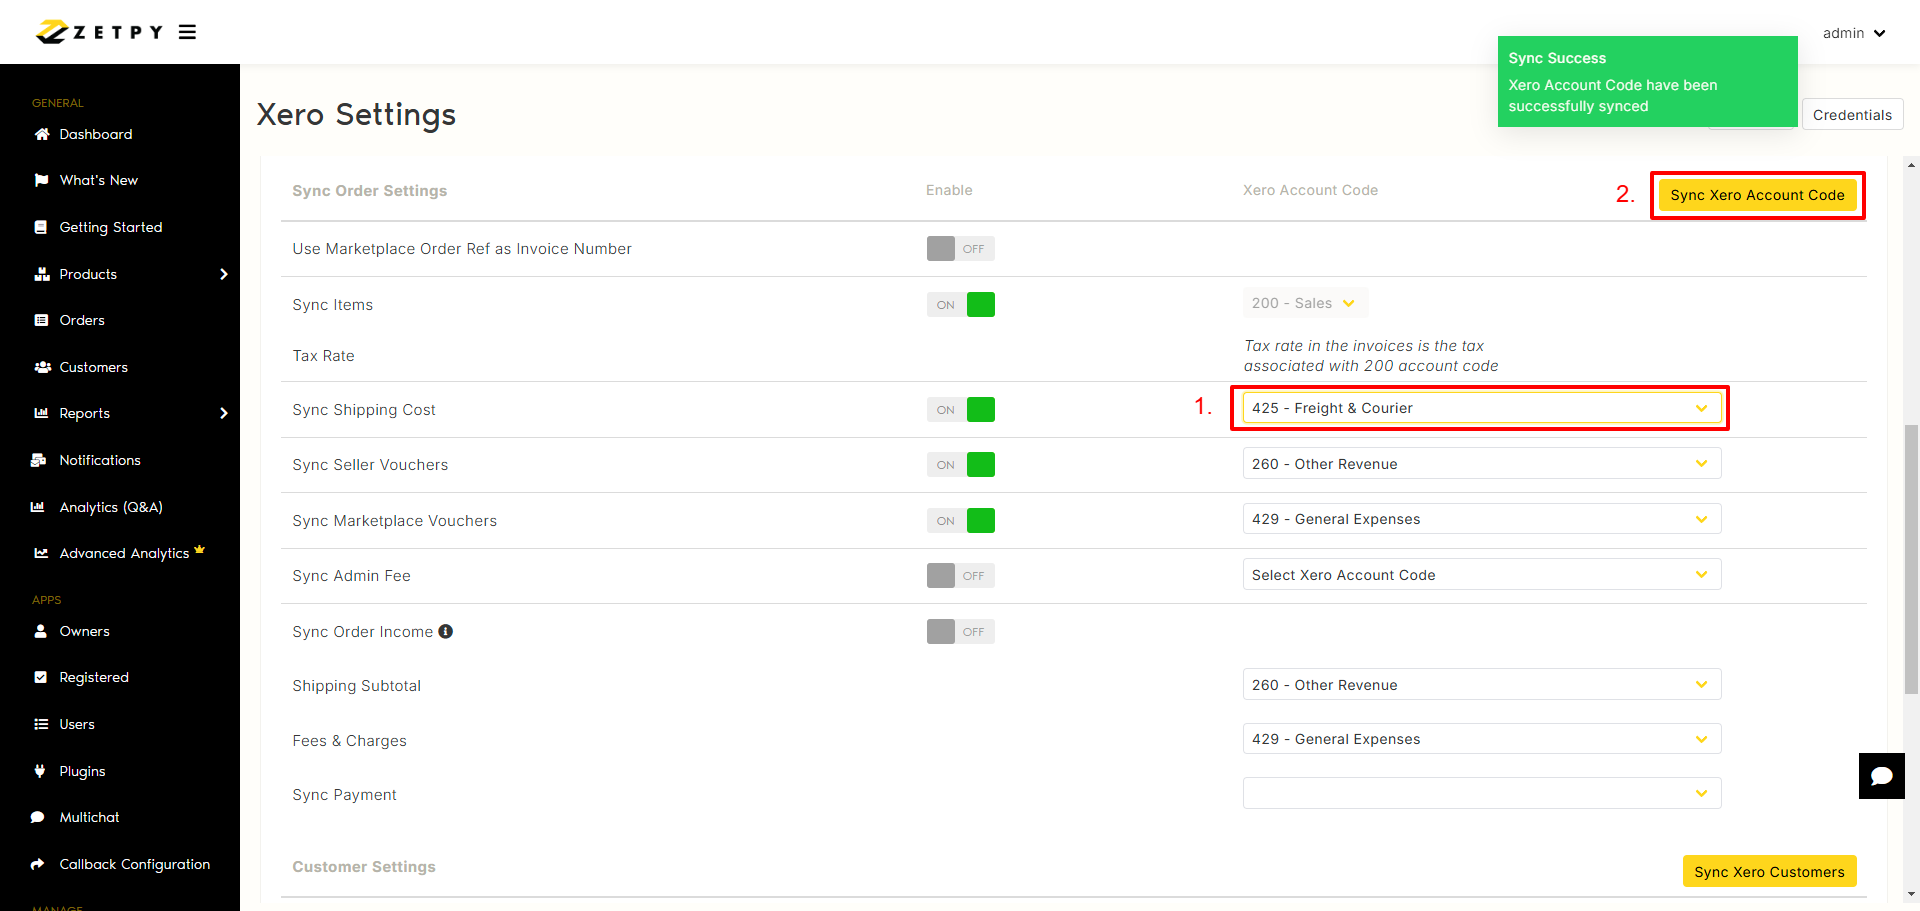Enable Use Marketplace Order Ref toggle
1920x911 pixels.
click(961, 249)
